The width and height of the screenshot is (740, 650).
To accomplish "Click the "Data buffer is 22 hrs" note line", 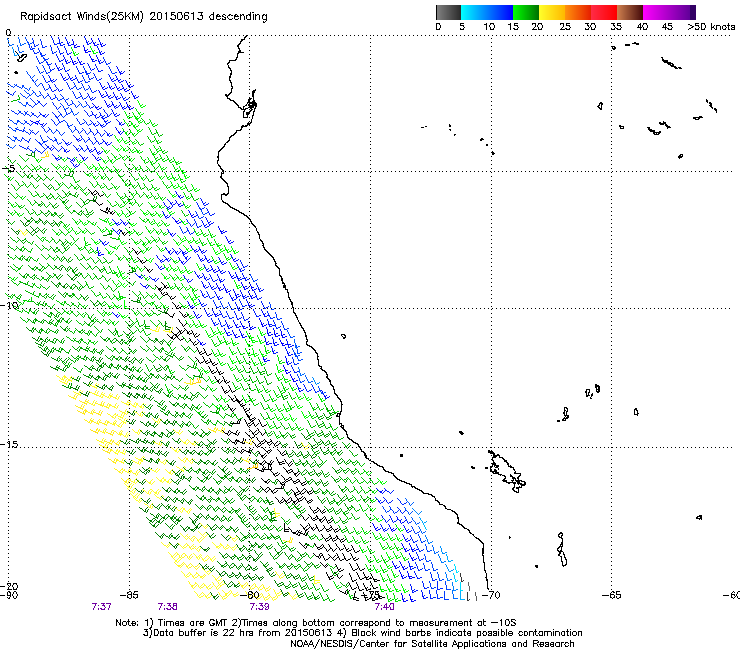I will [362, 633].
